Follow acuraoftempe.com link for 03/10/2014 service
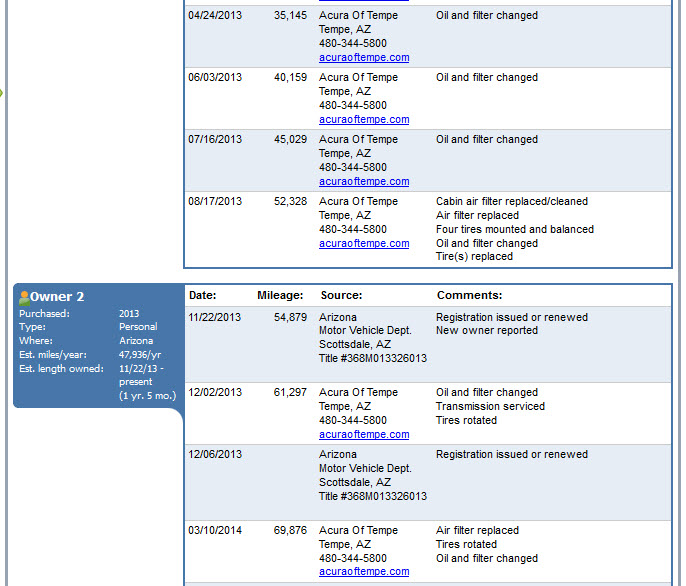 364,572
